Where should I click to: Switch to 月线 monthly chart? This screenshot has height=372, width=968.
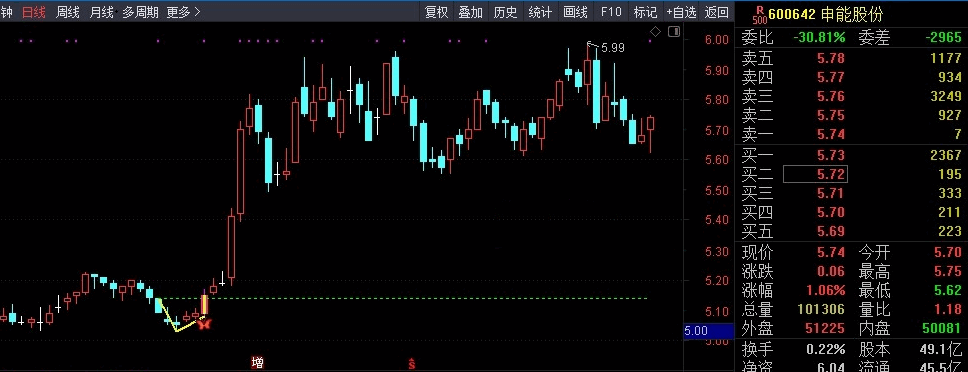point(101,12)
